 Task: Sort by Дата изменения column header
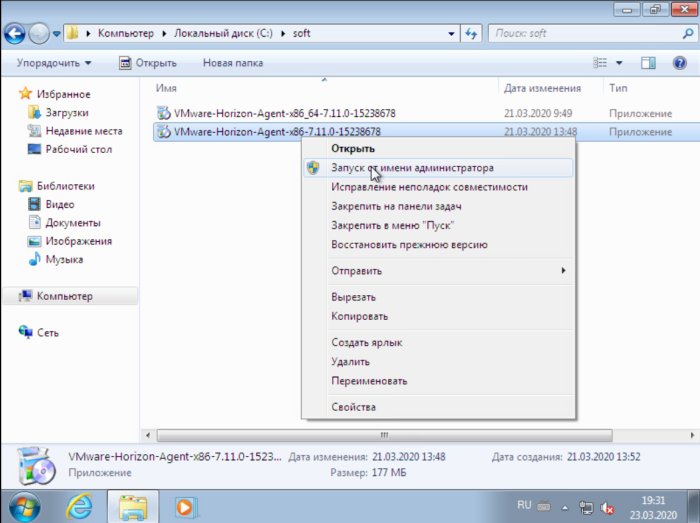tap(542, 88)
